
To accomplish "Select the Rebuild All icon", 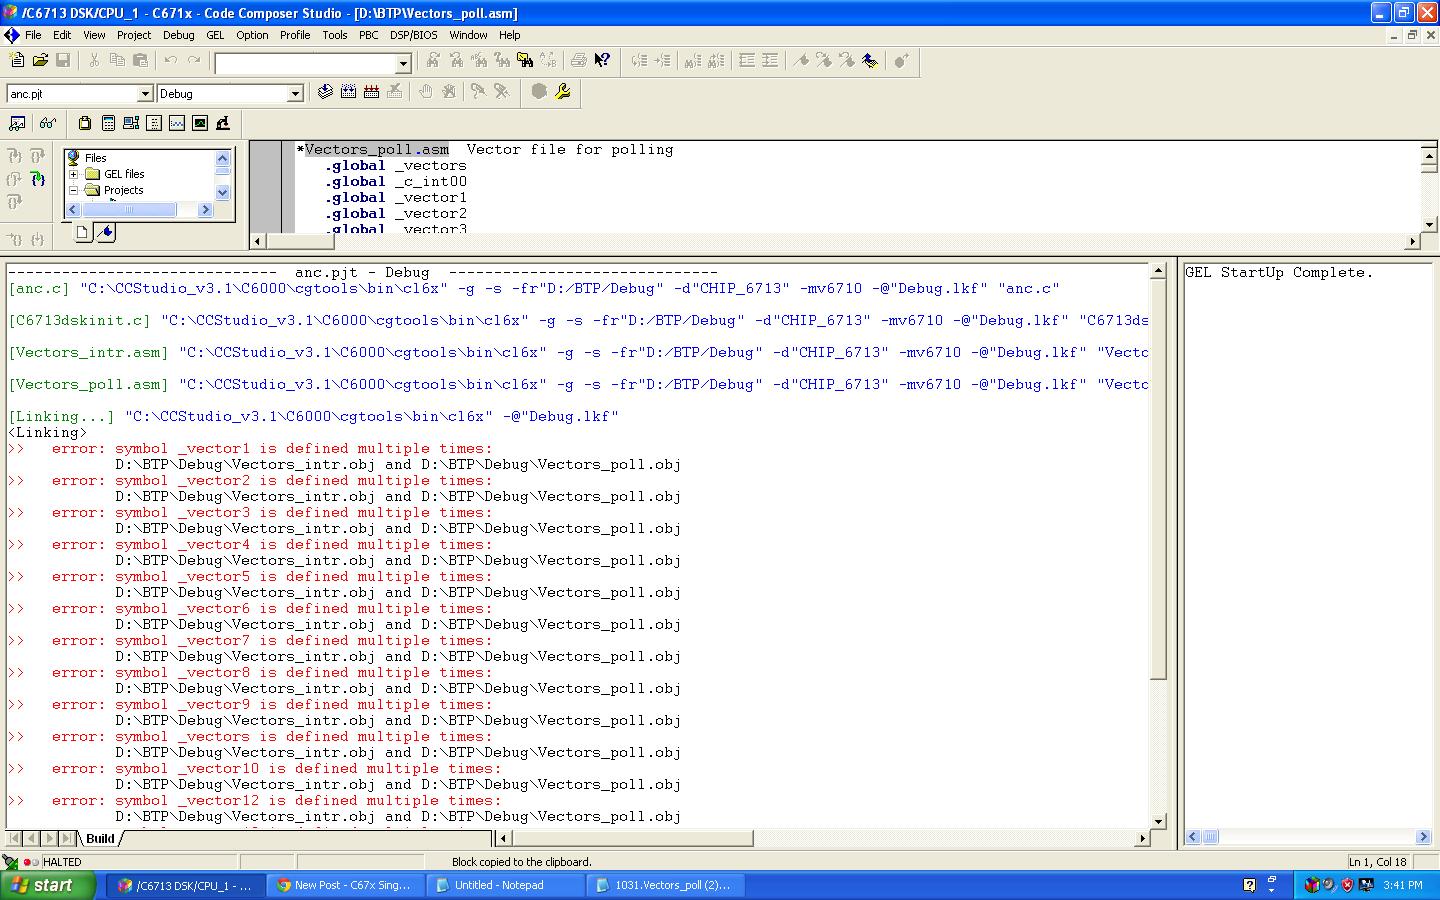I will (x=371, y=93).
